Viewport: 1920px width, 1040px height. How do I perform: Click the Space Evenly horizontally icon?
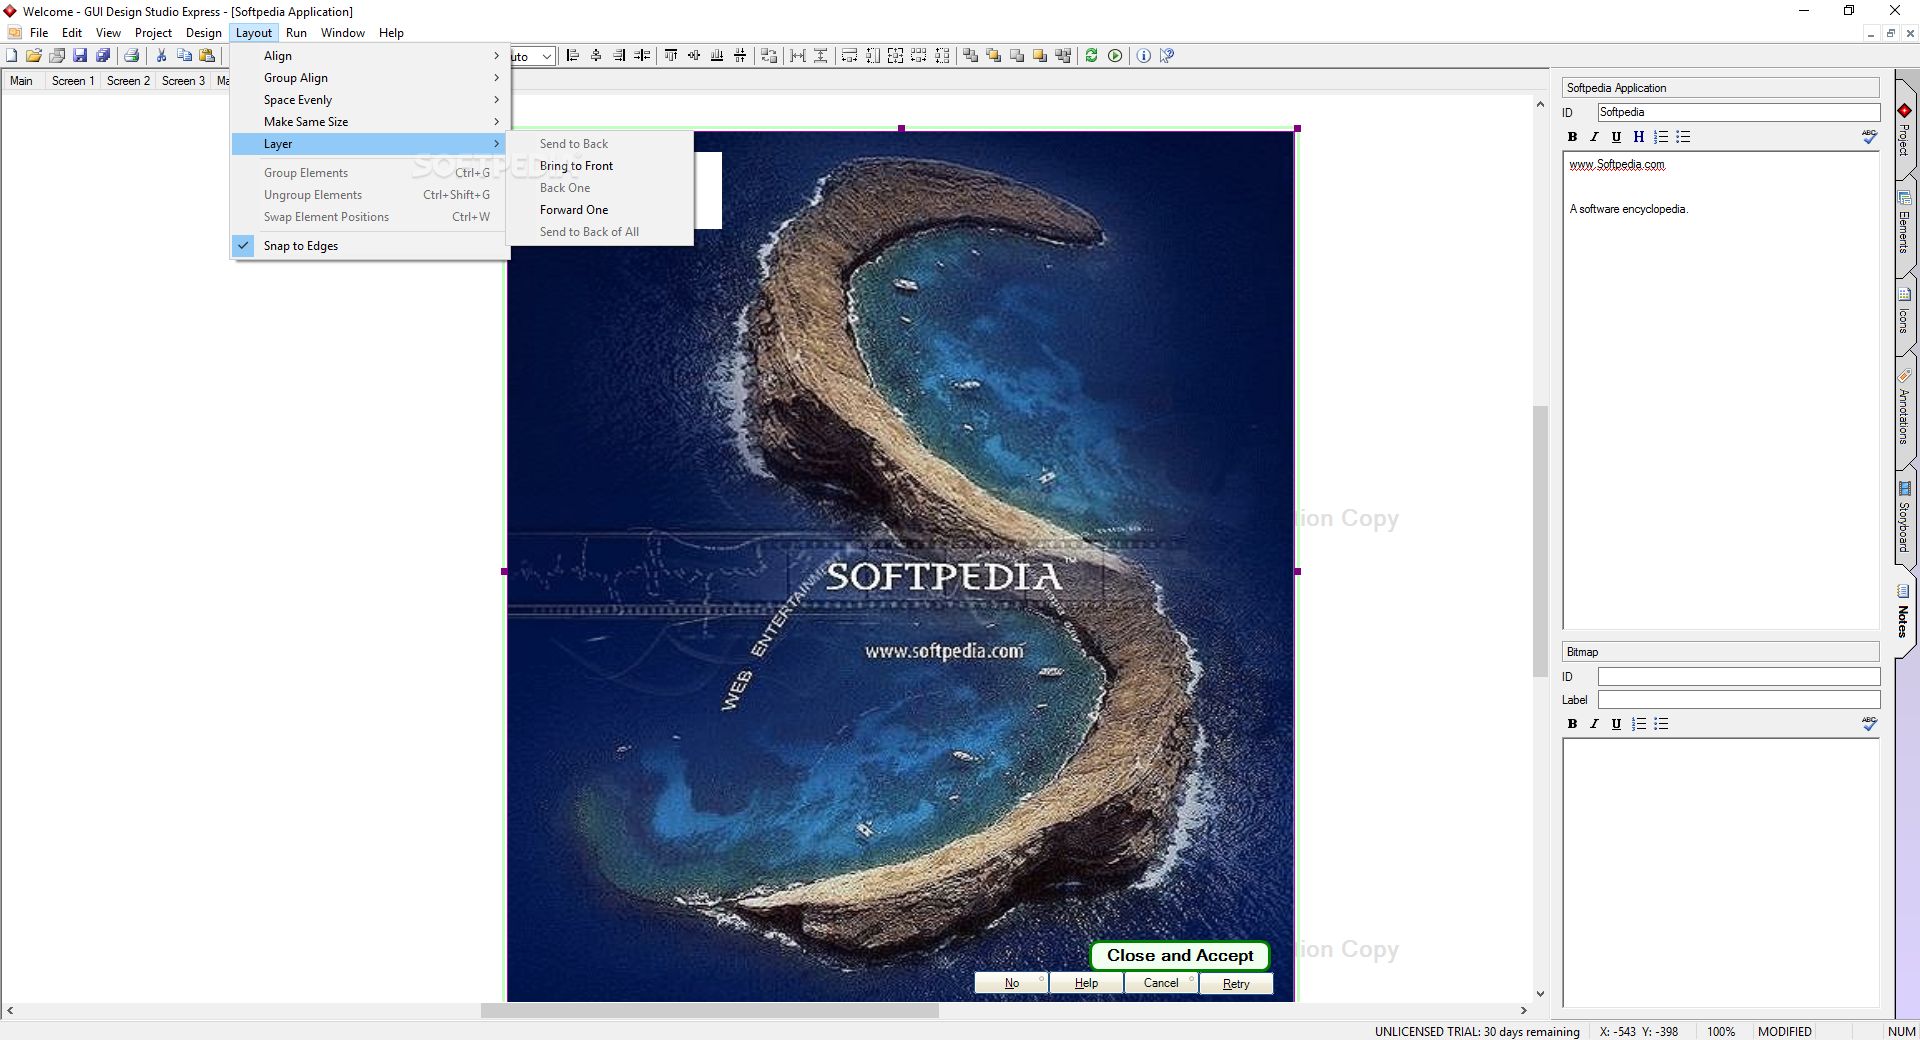tap(798, 56)
